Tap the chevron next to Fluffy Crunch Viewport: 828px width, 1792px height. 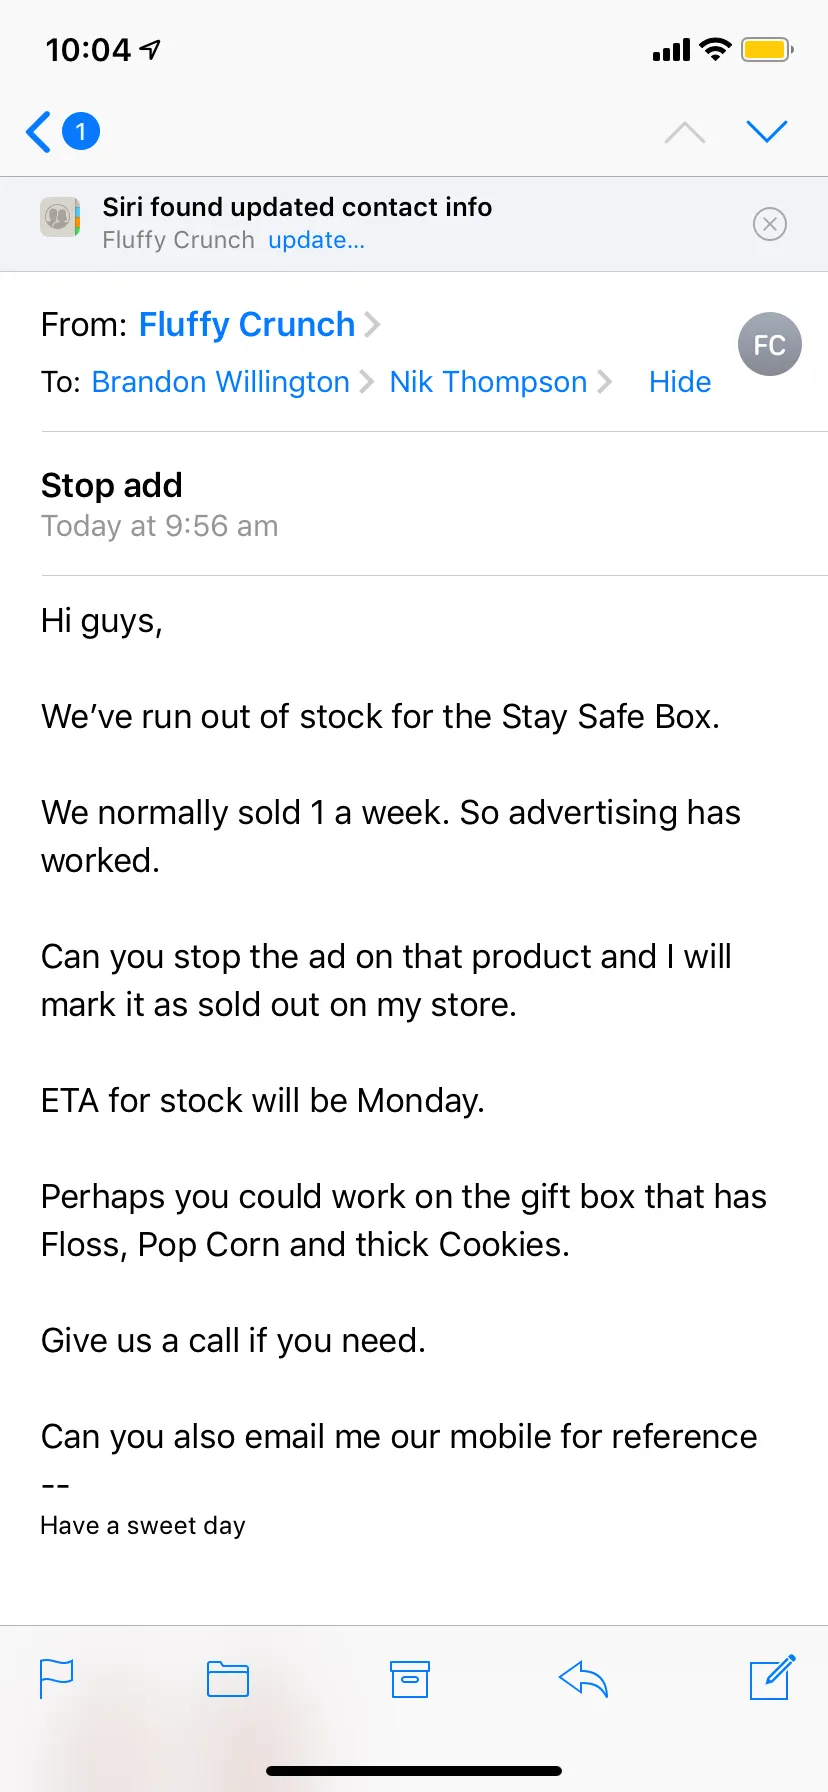(372, 325)
